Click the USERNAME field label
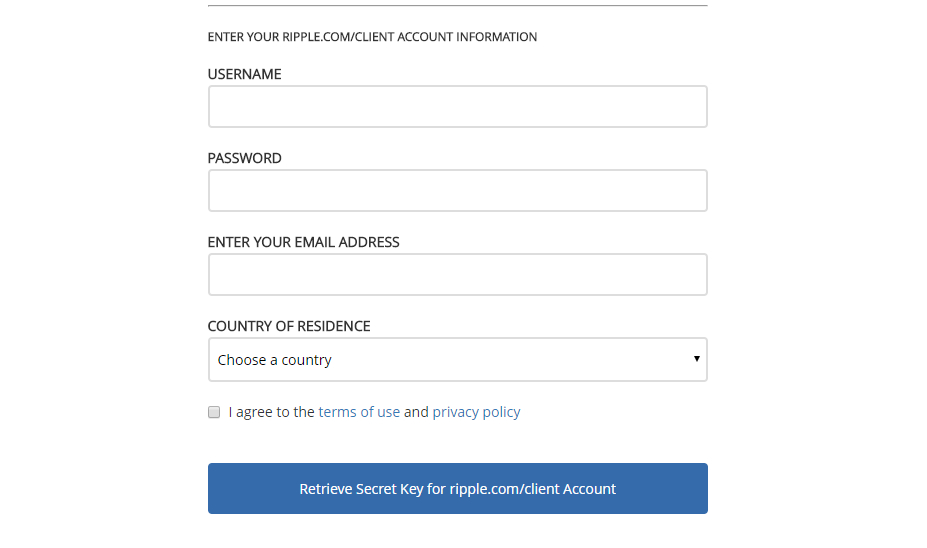 pos(245,74)
